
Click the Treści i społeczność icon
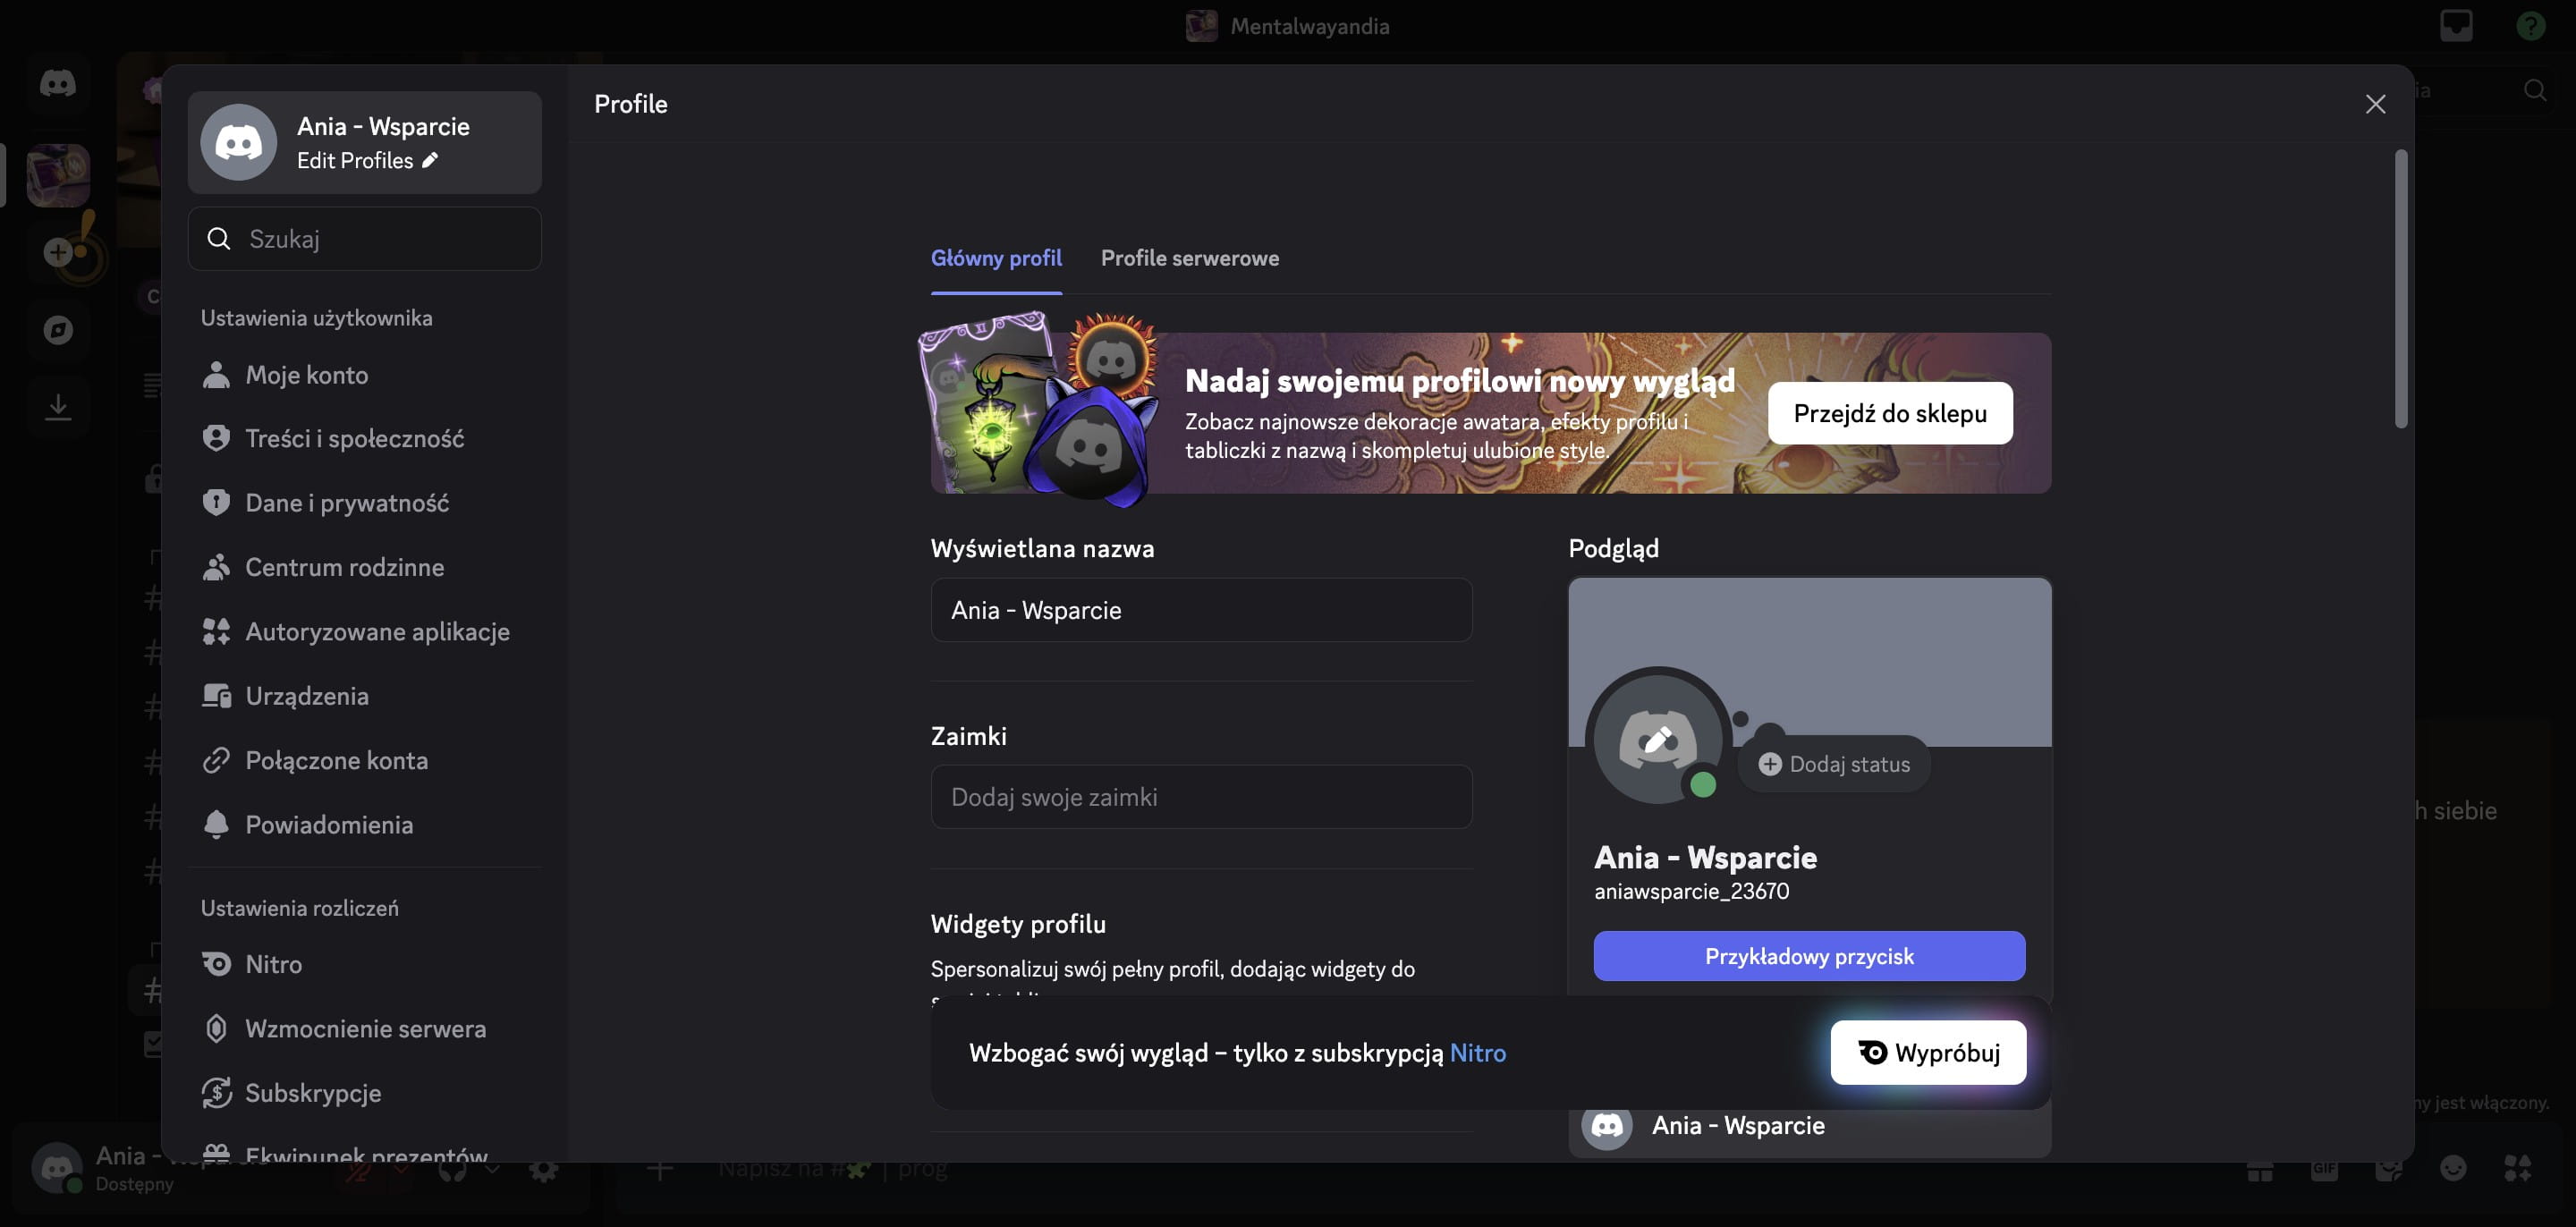[x=216, y=439]
